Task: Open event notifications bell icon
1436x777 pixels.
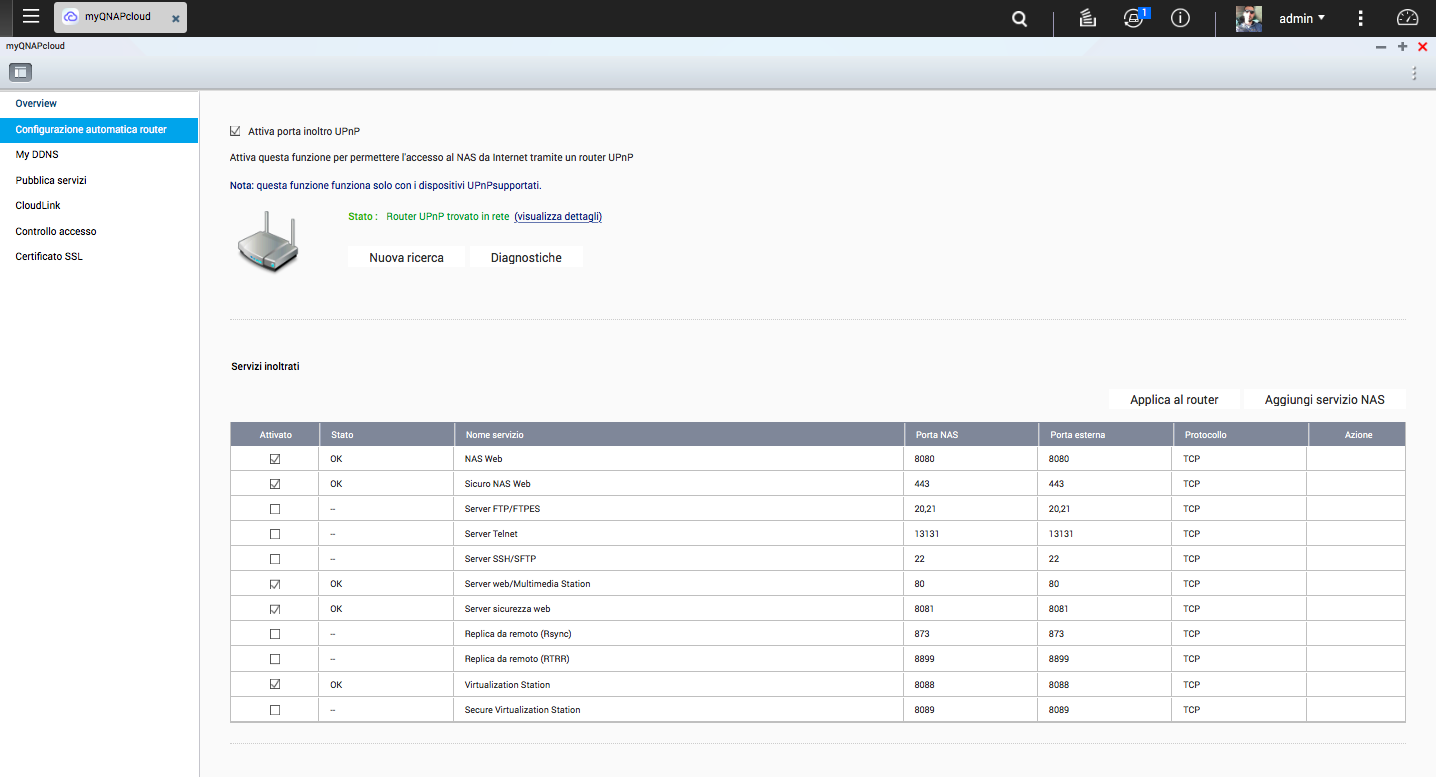Action: pos(1133,19)
